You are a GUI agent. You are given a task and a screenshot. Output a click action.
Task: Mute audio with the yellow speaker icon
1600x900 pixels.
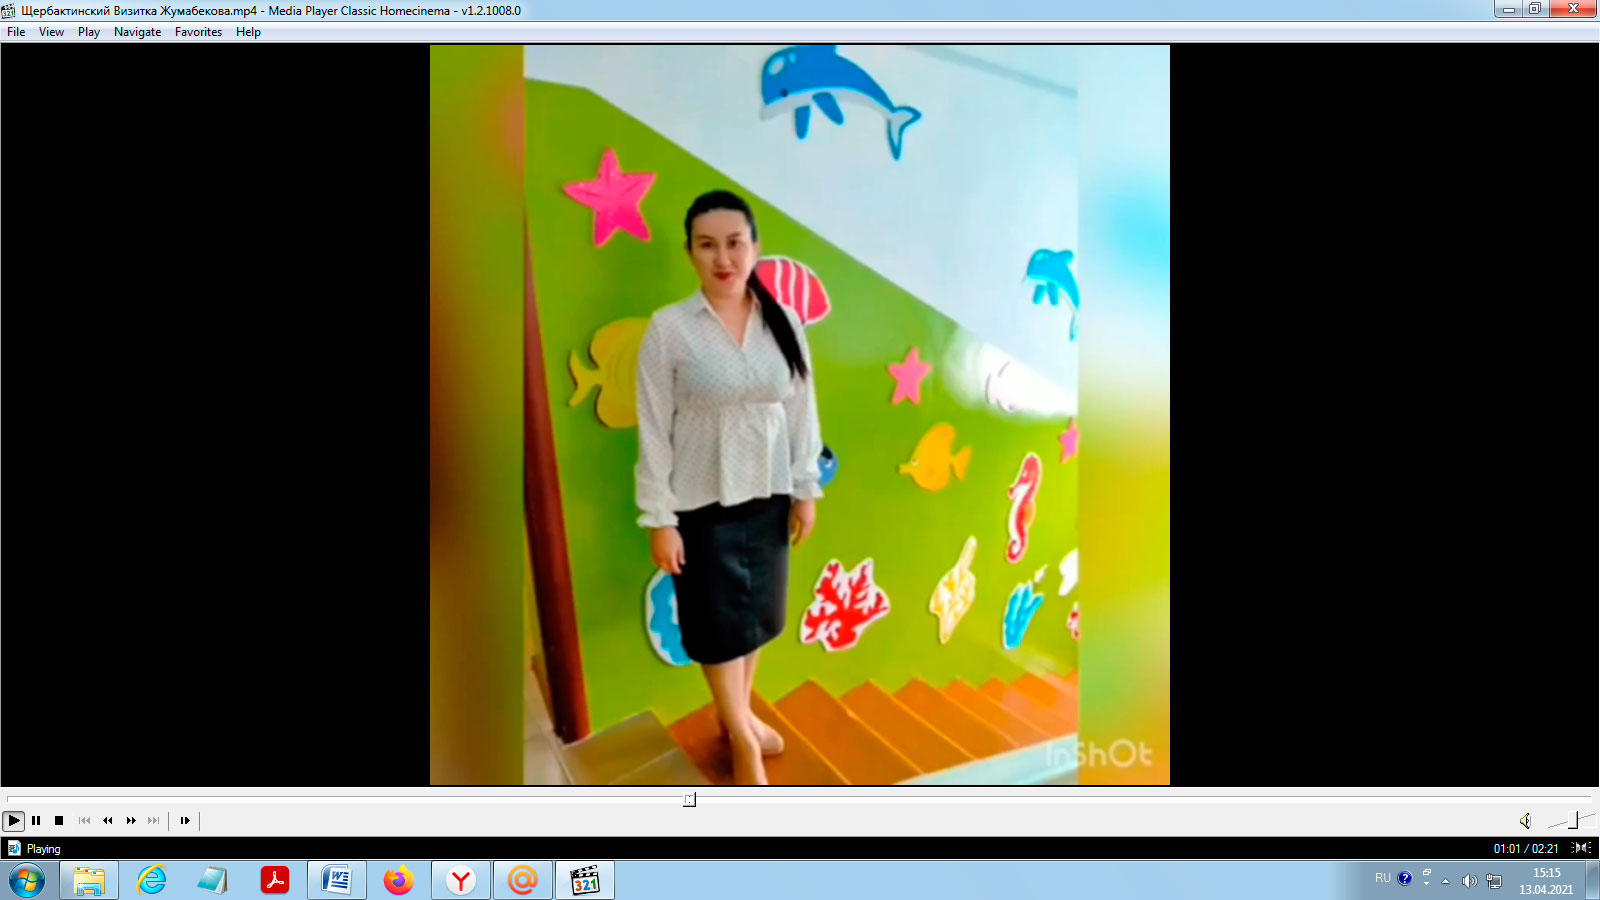1525,821
